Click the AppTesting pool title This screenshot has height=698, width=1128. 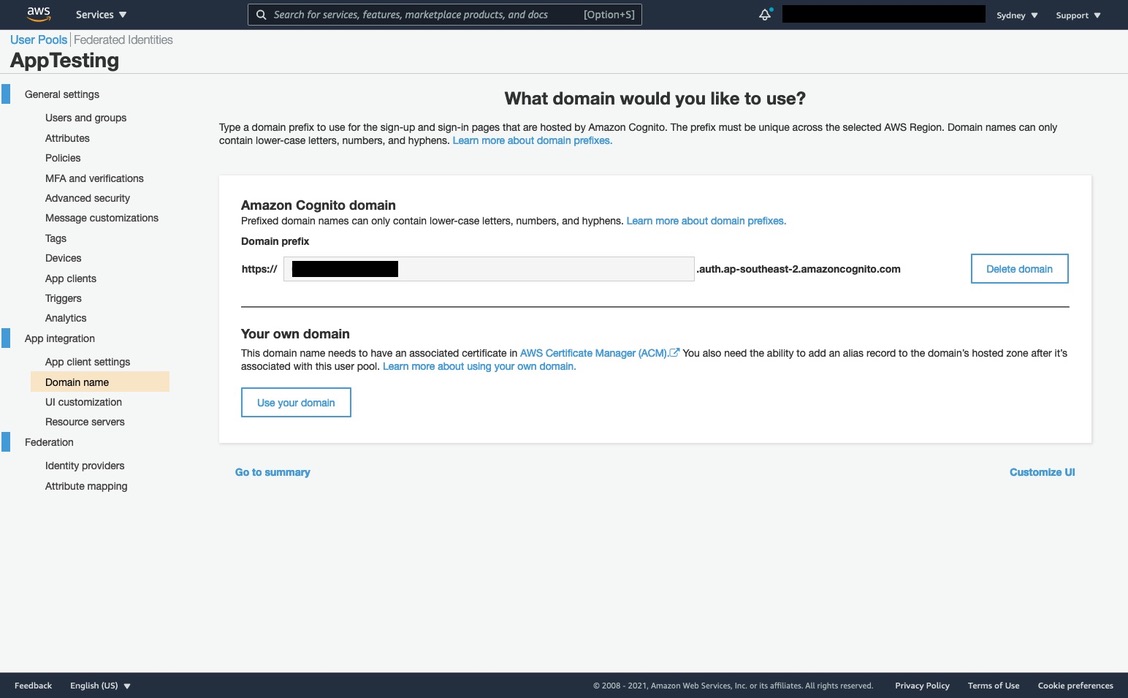click(x=65, y=60)
